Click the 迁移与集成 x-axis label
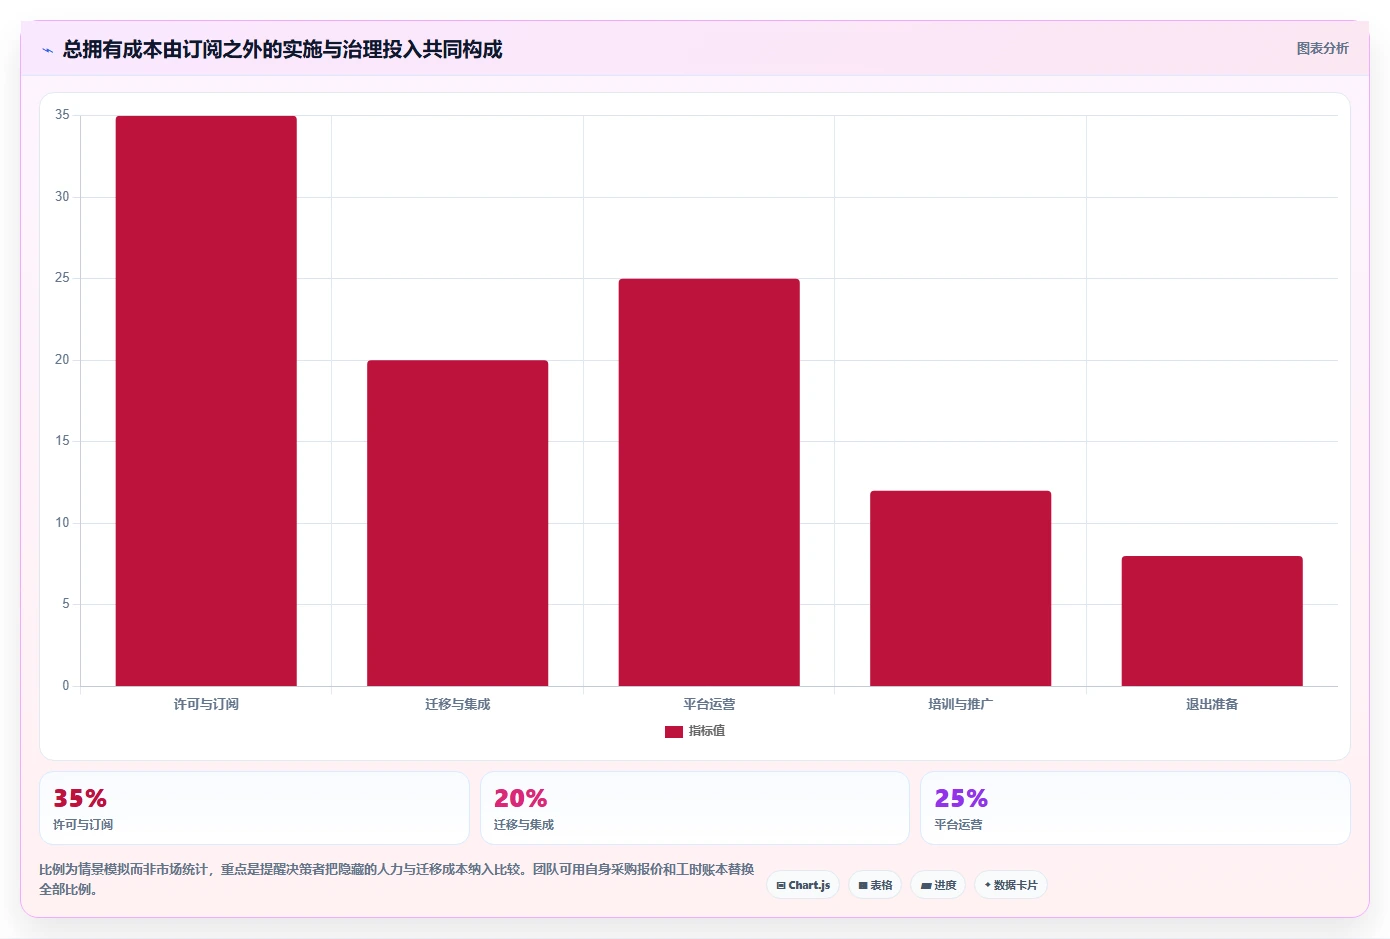1390x939 pixels. click(457, 705)
